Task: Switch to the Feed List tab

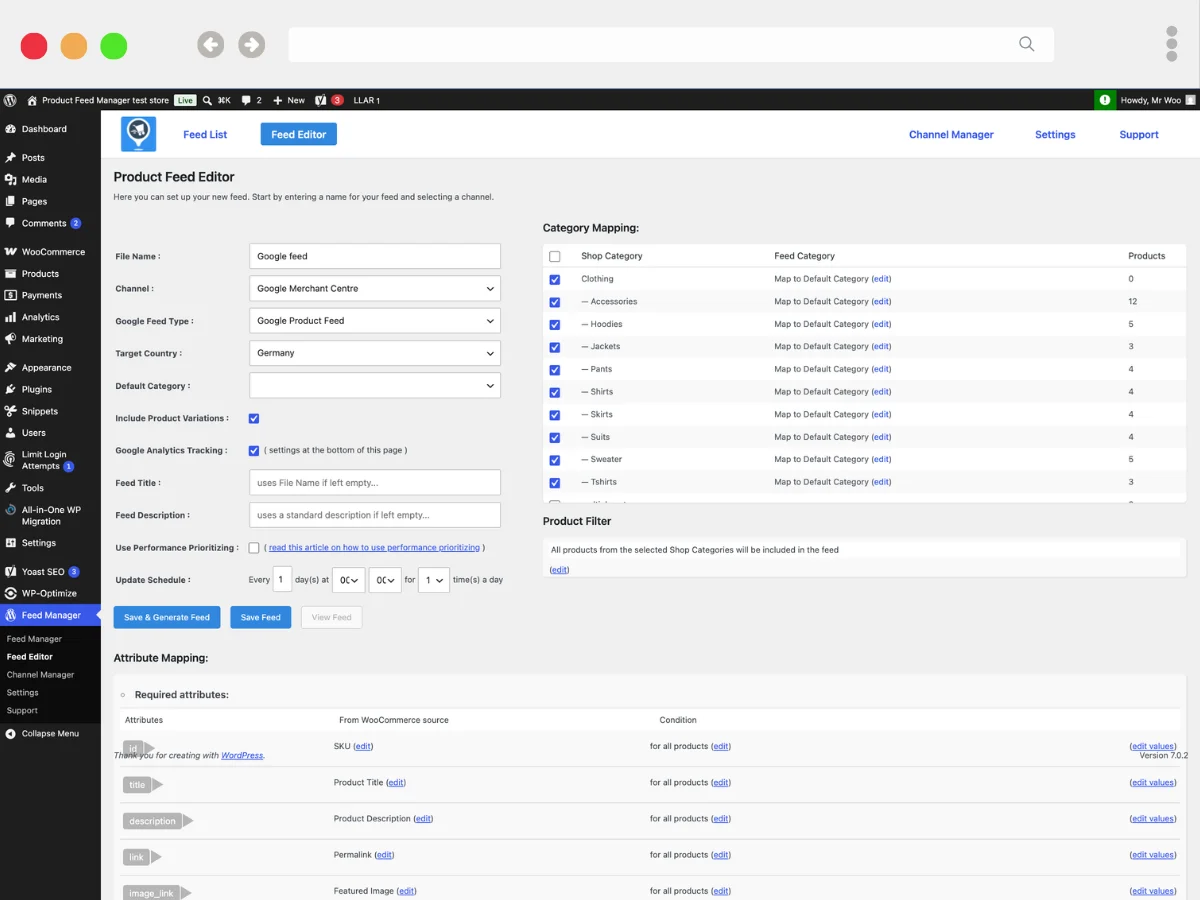Action: [x=205, y=134]
